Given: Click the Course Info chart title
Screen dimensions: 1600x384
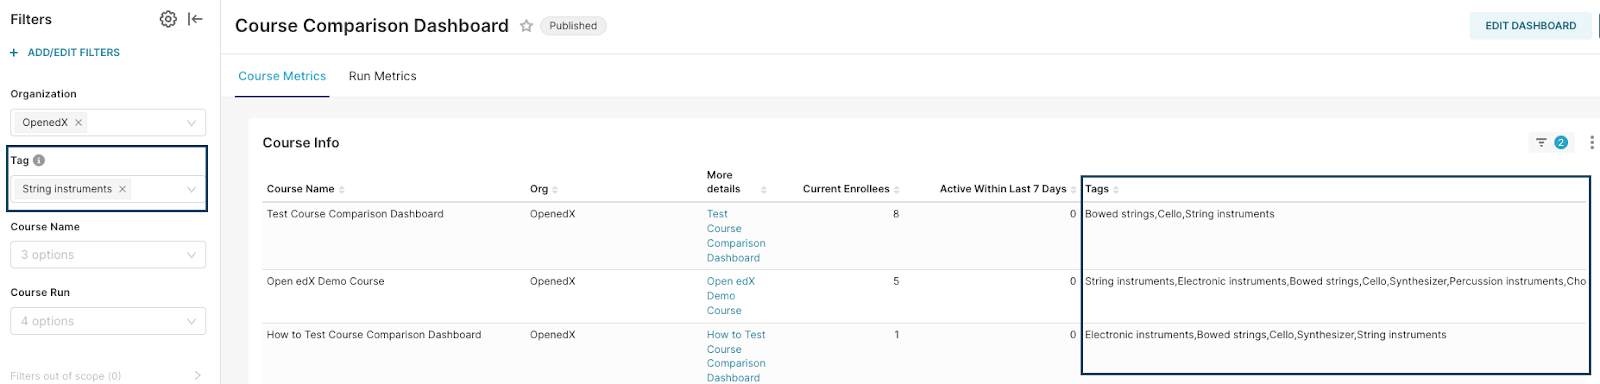Looking at the screenshot, I should (301, 143).
